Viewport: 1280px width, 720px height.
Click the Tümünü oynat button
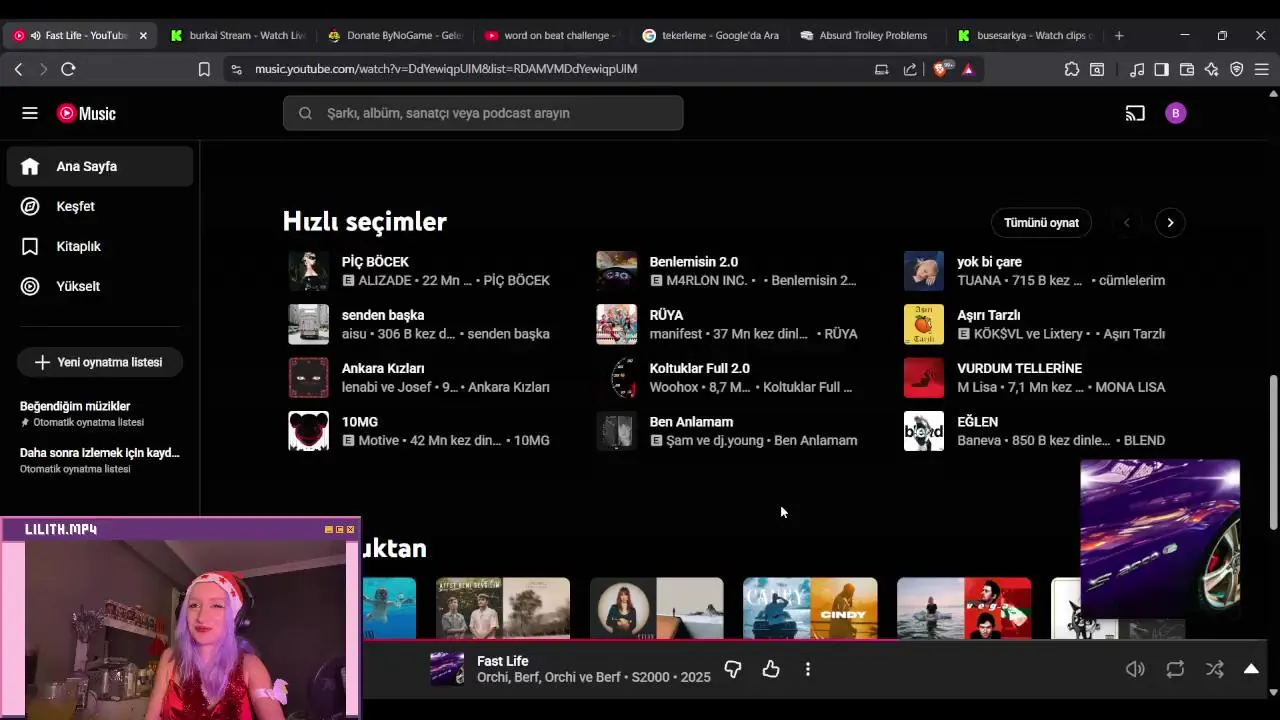1041,223
